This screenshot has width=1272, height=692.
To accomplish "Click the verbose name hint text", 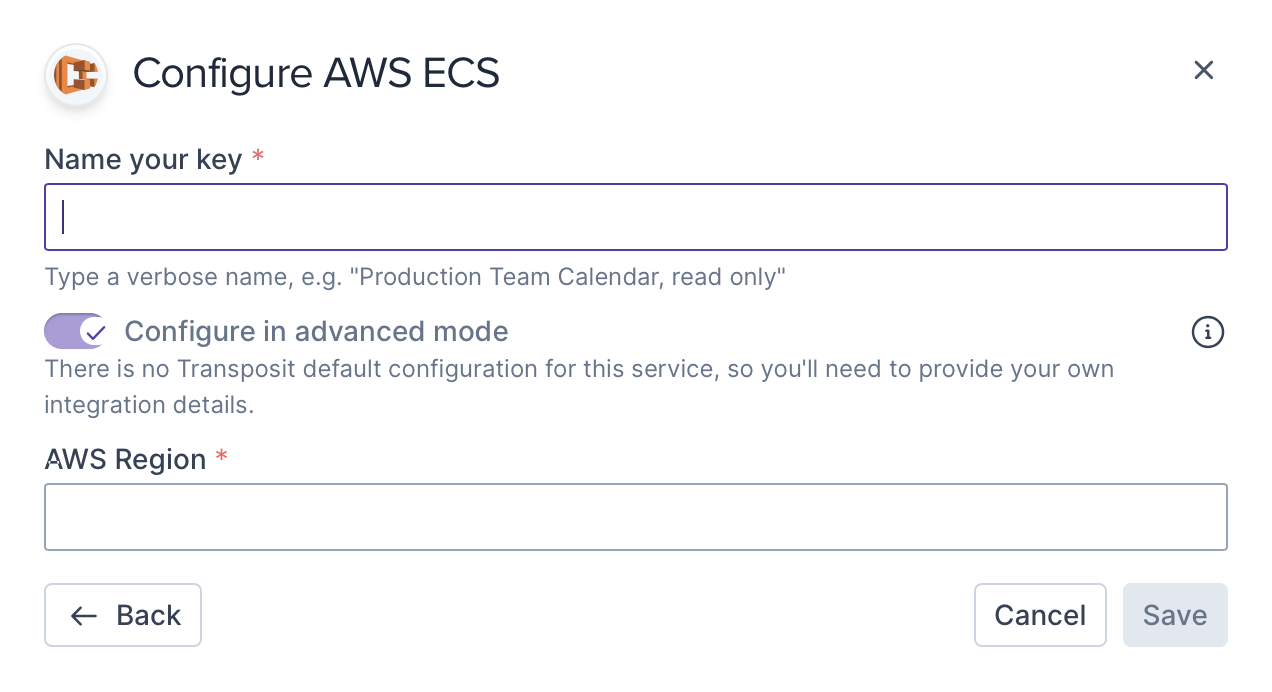I will (416, 277).
